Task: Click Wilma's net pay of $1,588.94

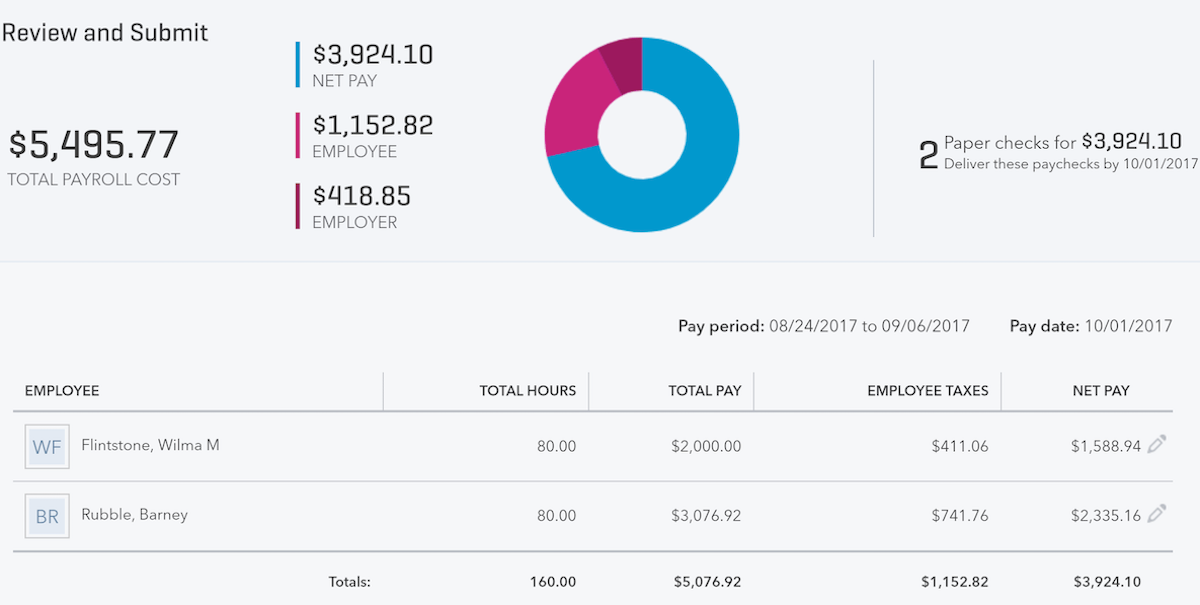Action: pyautogui.click(x=1106, y=446)
